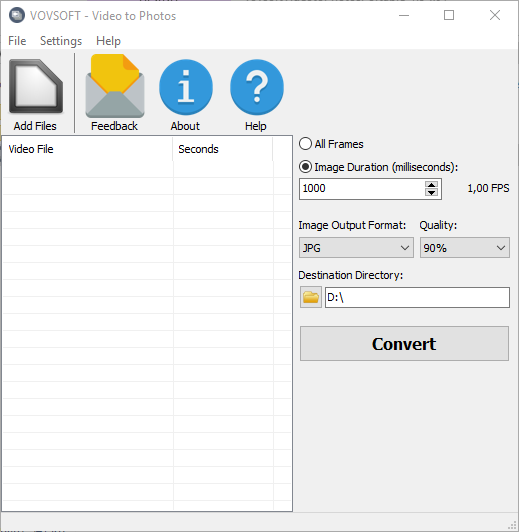Viewport: 519px width, 532px height.
Task: Open the Image Output Format JPG dropdown
Action: [x=356, y=248]
